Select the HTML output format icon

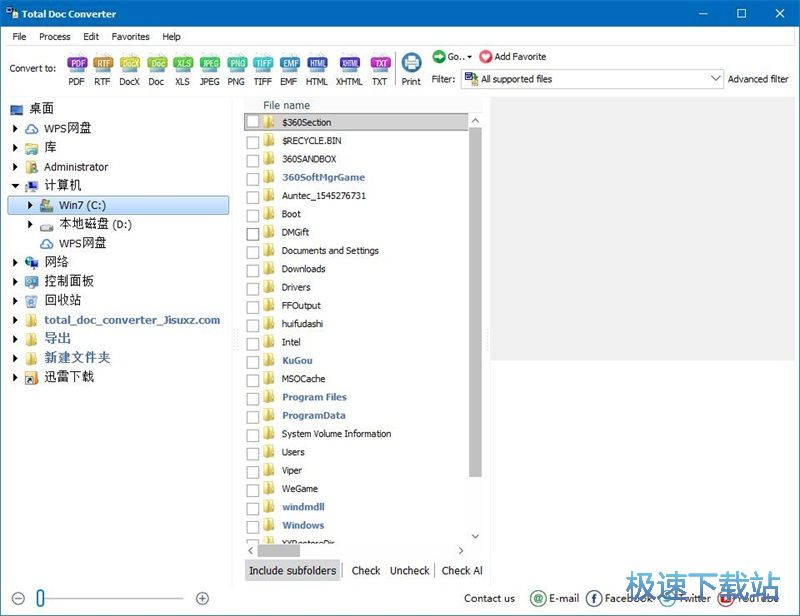coord(317,63)
